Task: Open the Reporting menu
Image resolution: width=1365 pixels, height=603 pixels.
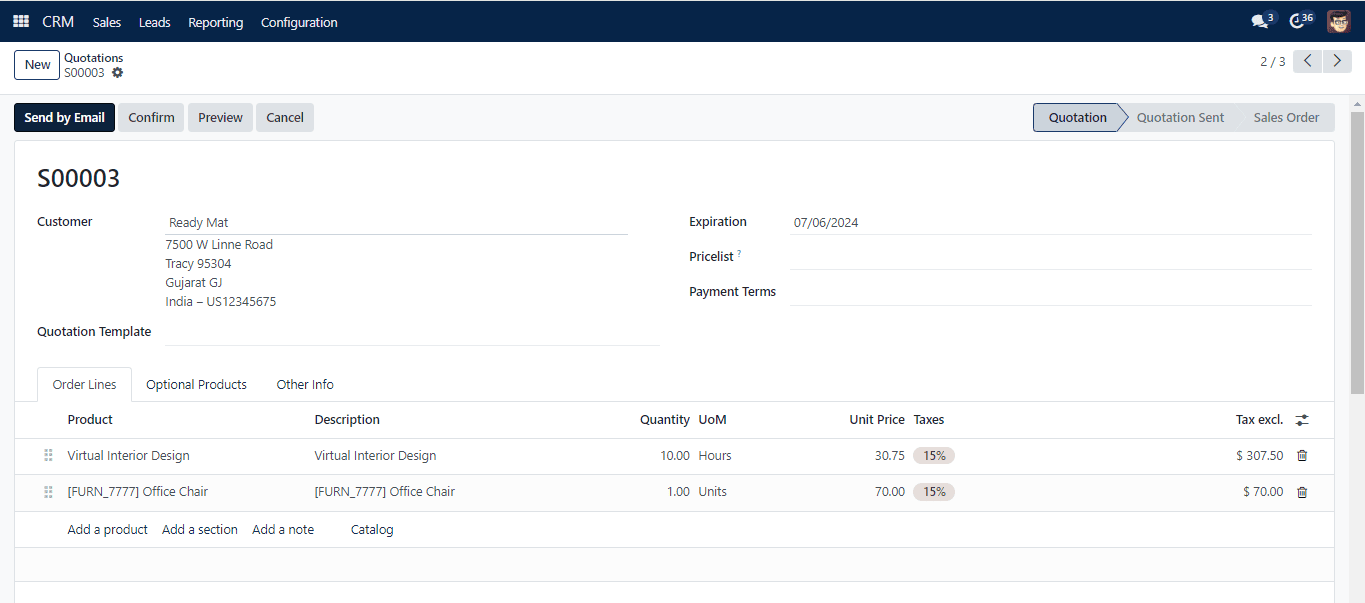Action: point(215,22)
